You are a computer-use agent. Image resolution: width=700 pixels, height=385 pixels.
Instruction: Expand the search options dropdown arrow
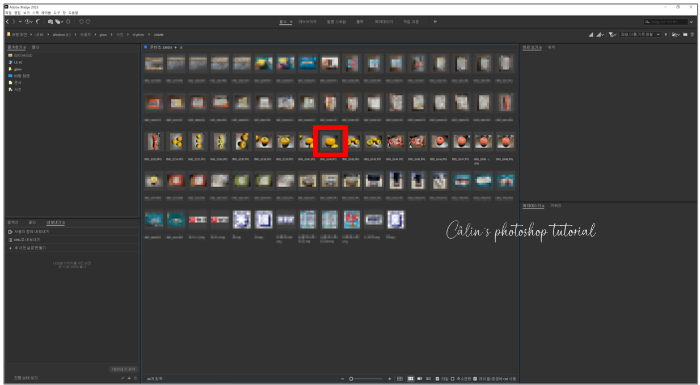tap(692, 21)
